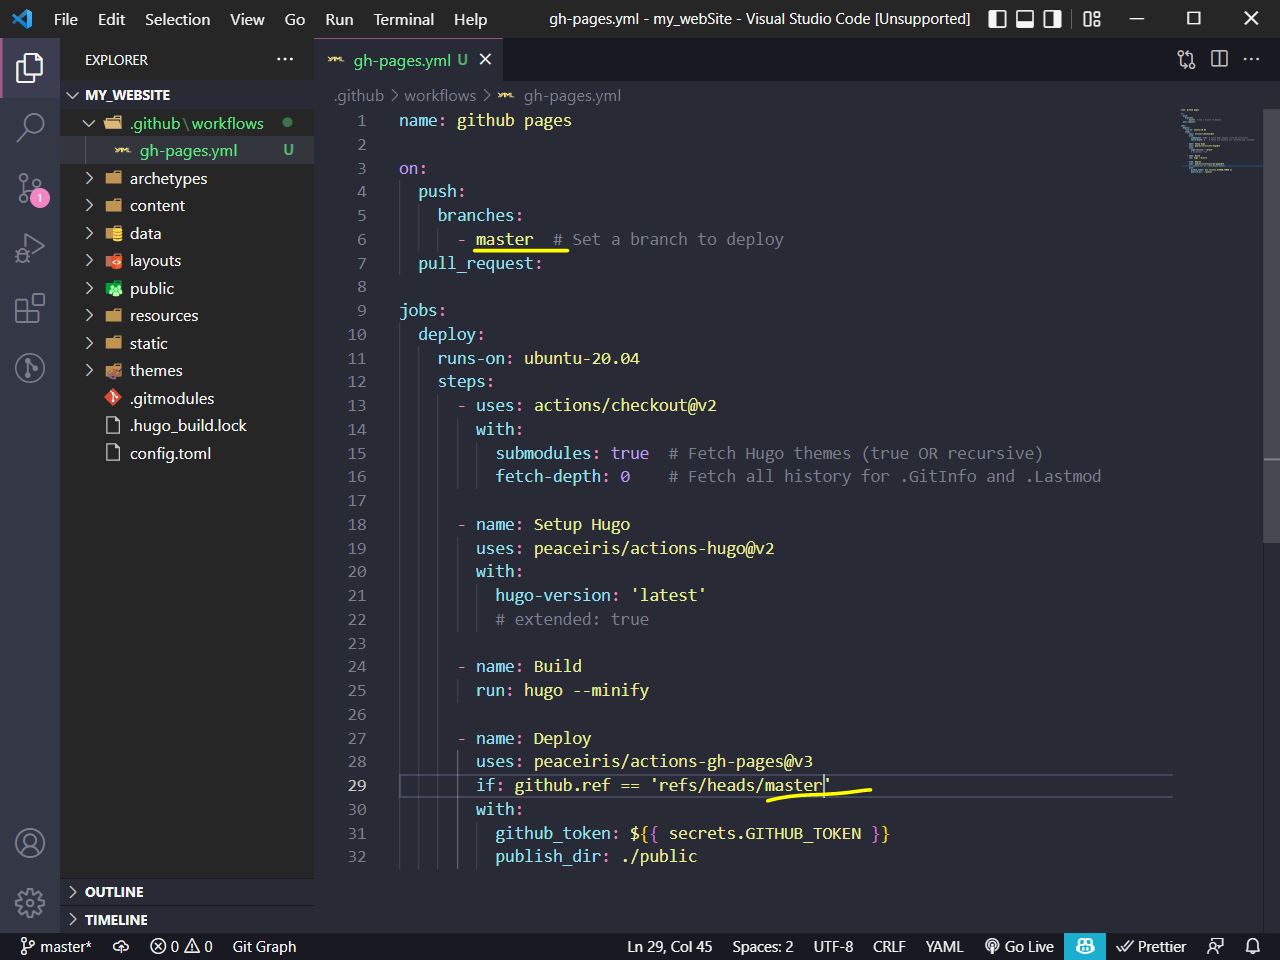Go to line via Ln 29, Col 45
The image size is (1280, 960).
[670, 946]
